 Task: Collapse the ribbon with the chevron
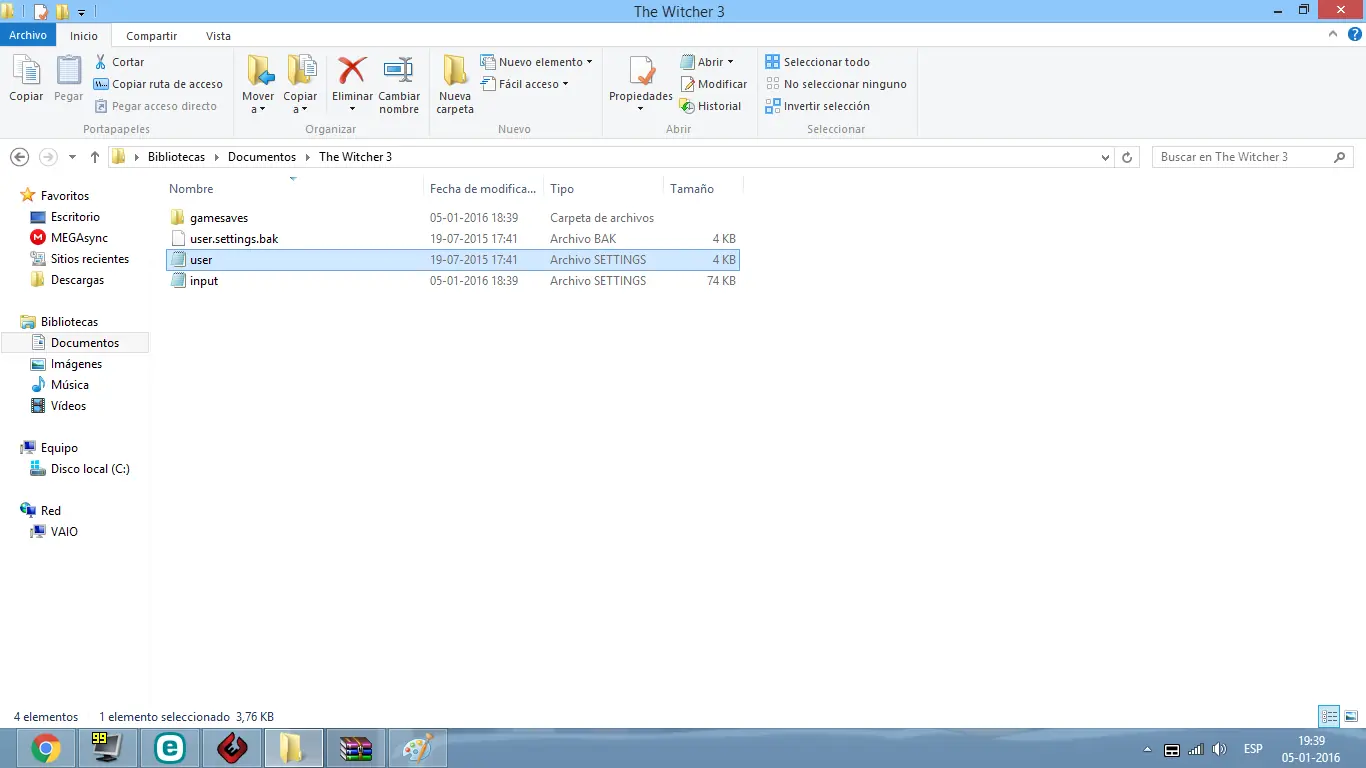coord(1332,34)
